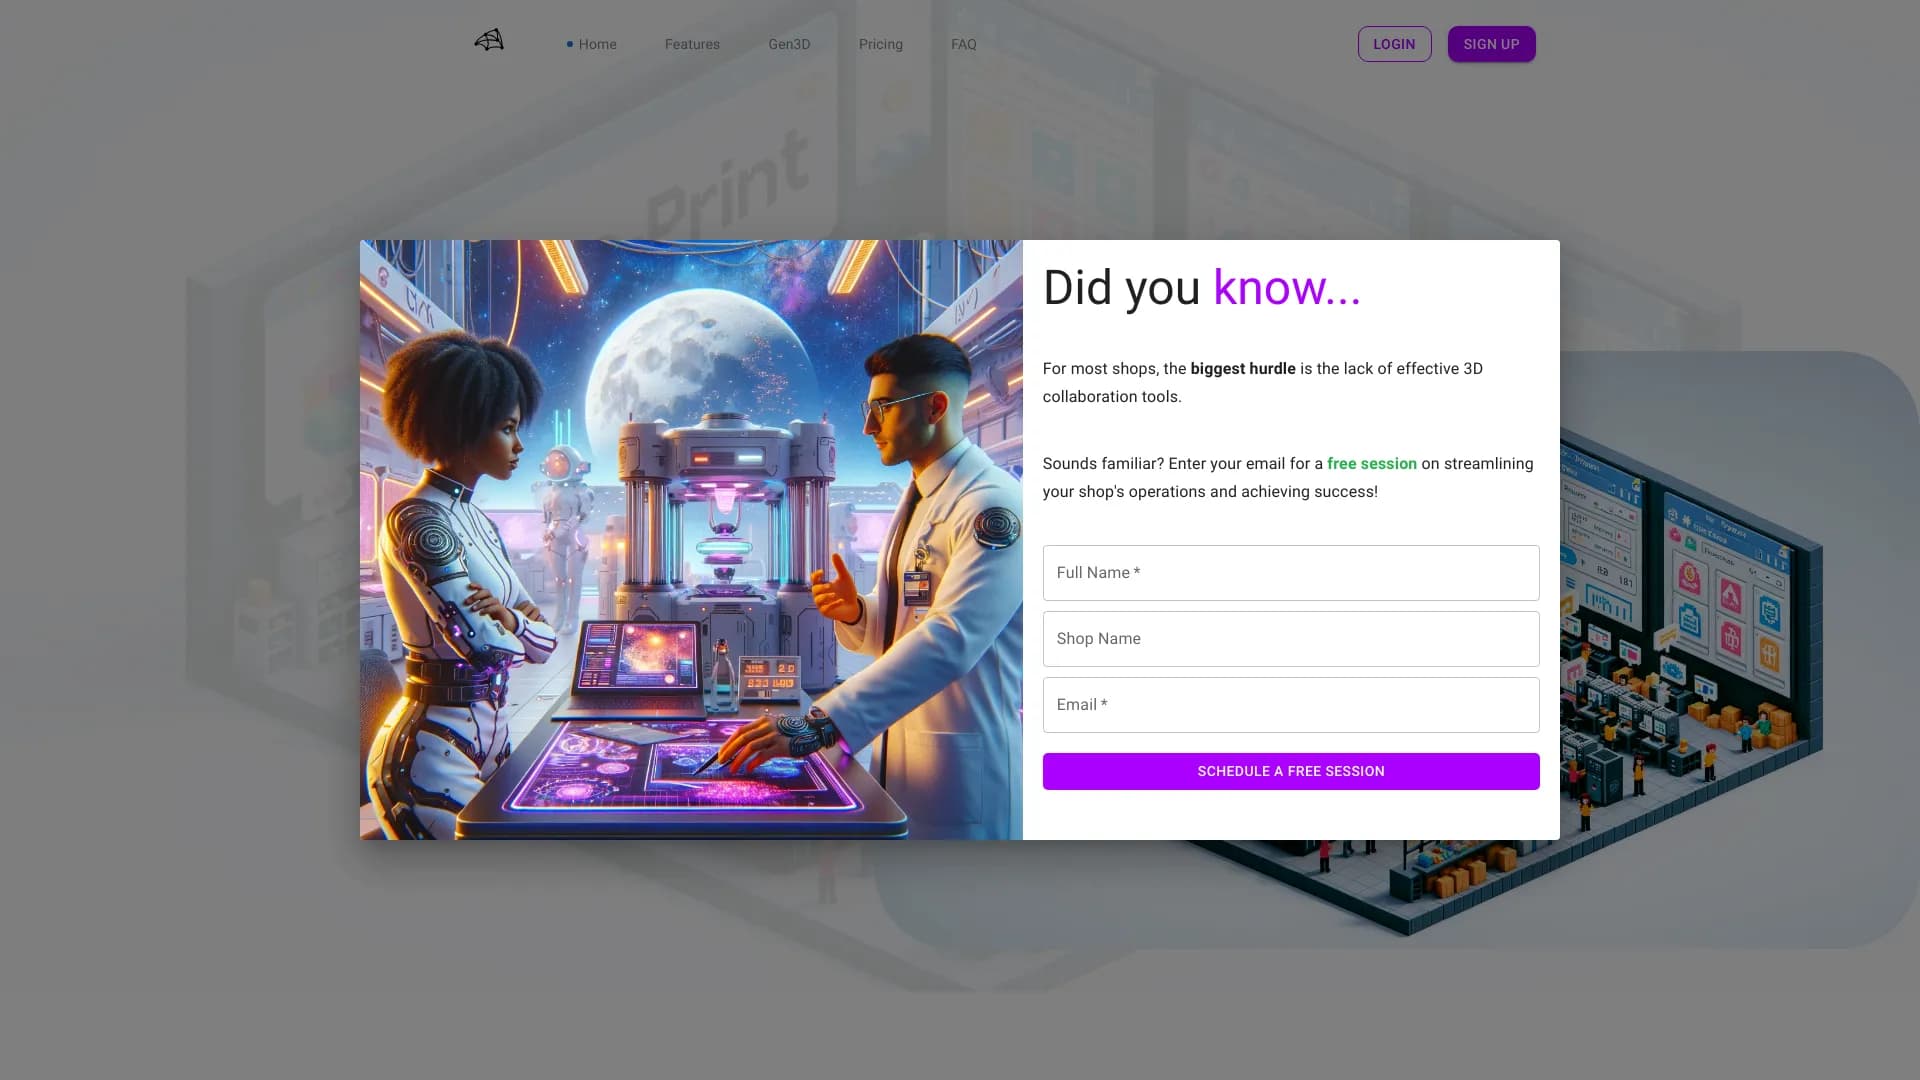The width and height of the screenshot is (1920, 1080).
Task: Open the FAQ section
Action: (963, 44)
